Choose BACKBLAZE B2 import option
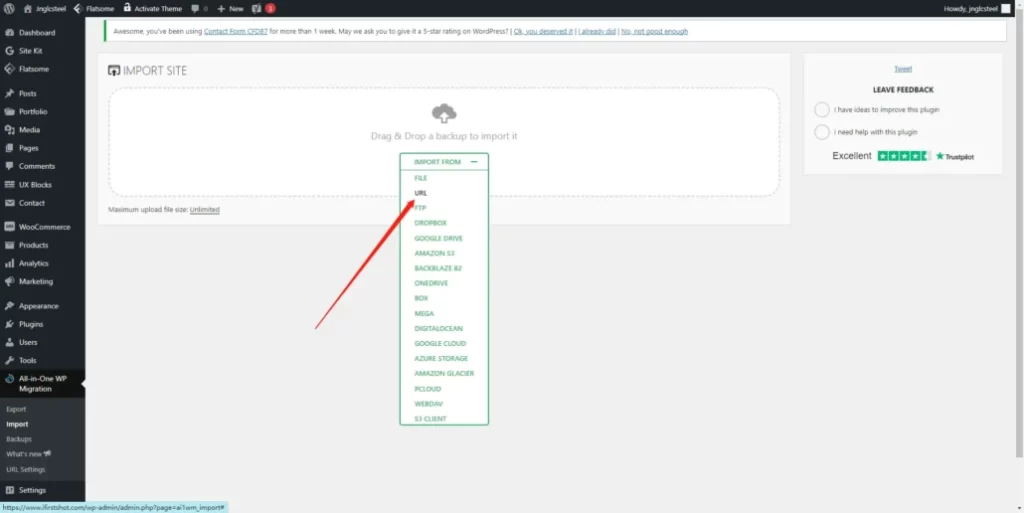Viewport: 1024px width, 513px height. [438, 268]
